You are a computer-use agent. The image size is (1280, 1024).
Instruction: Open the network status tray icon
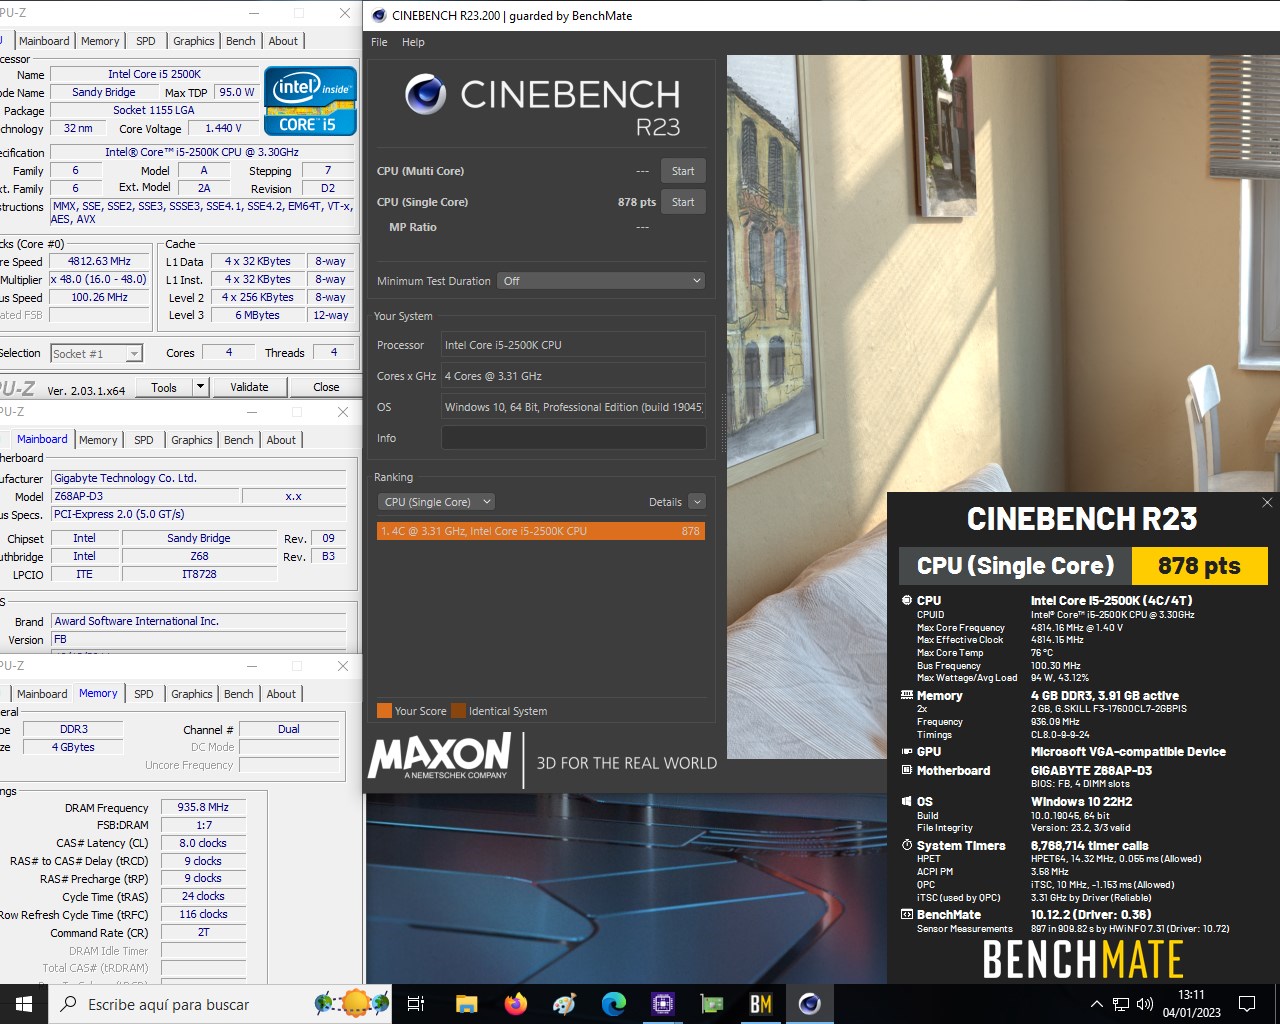pos(1121,1004)
